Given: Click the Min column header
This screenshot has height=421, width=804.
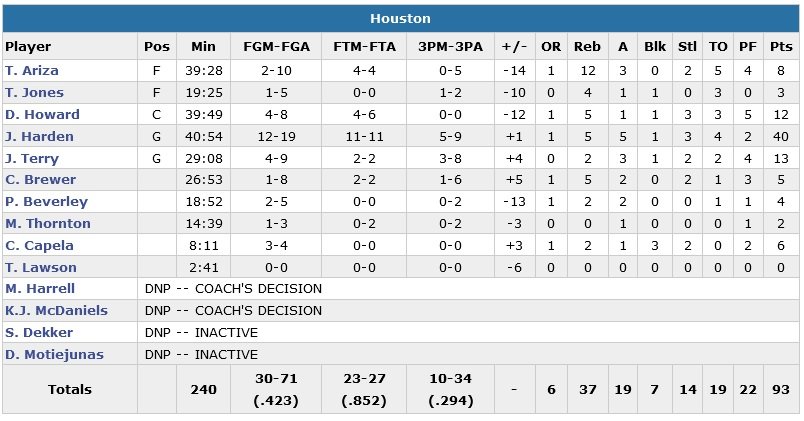Looking at the screenshot, I should 203,47.
